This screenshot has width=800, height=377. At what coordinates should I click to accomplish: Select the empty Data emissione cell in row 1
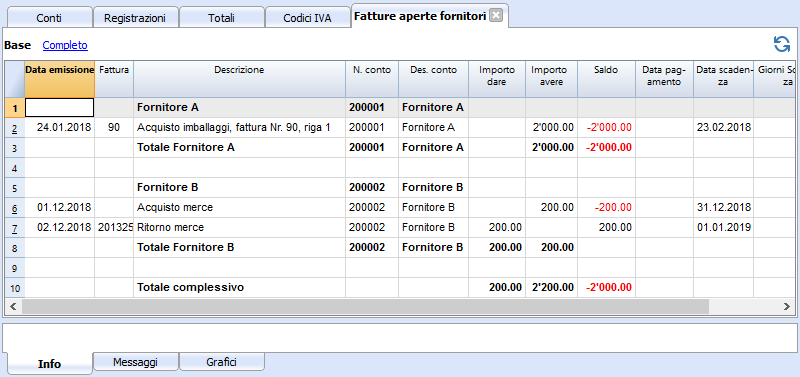(x=60, y=108)
